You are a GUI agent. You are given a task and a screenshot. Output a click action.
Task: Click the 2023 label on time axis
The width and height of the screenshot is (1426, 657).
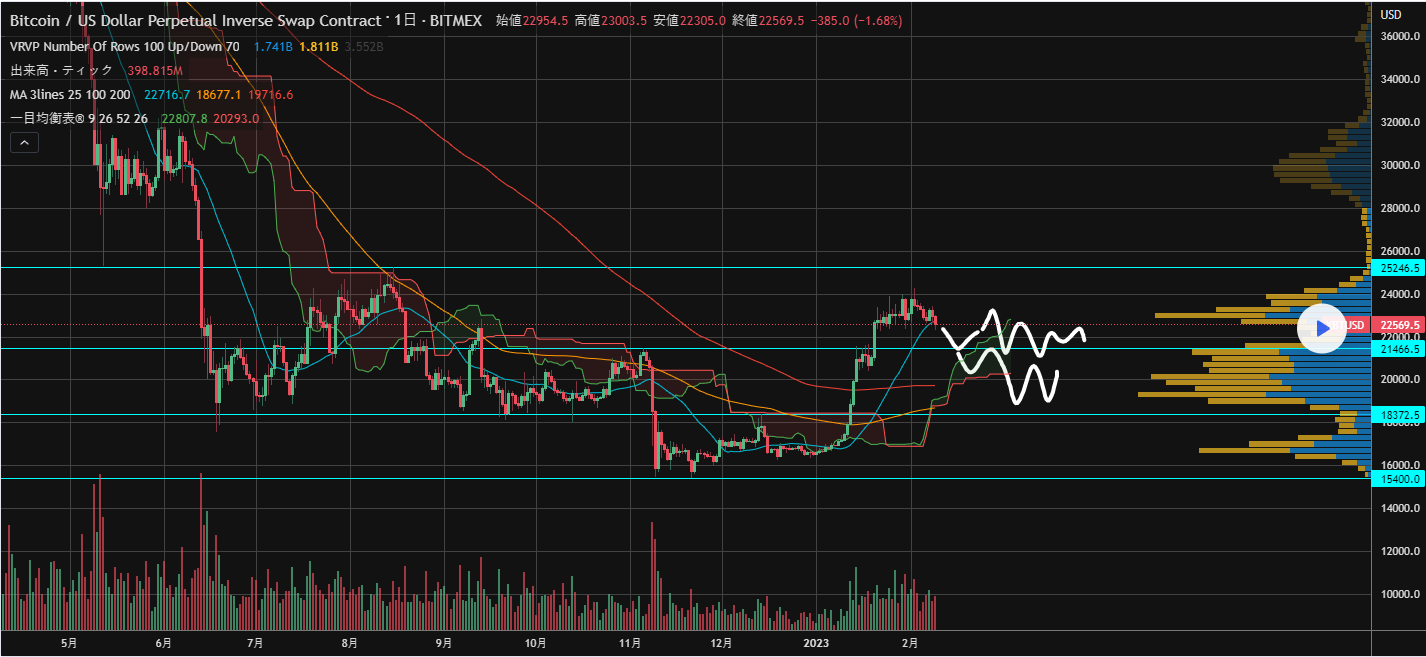[816, 643]
